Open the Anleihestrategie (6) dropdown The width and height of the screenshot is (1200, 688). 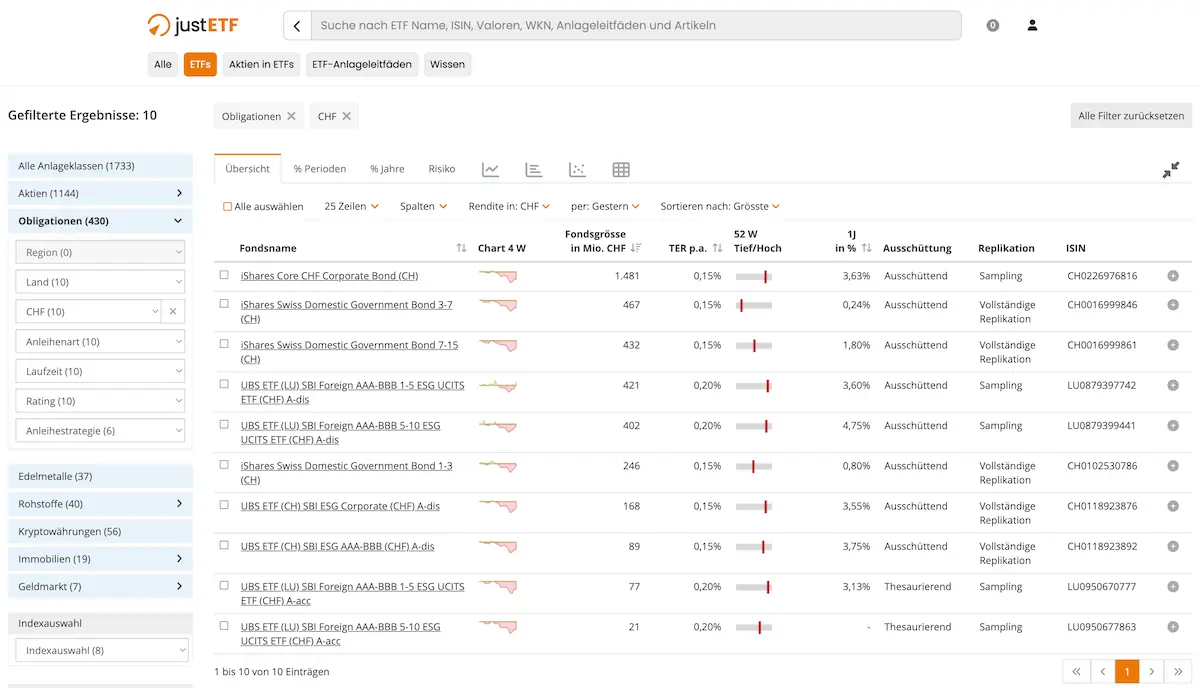pyautogui.click(x=100, y=431)
